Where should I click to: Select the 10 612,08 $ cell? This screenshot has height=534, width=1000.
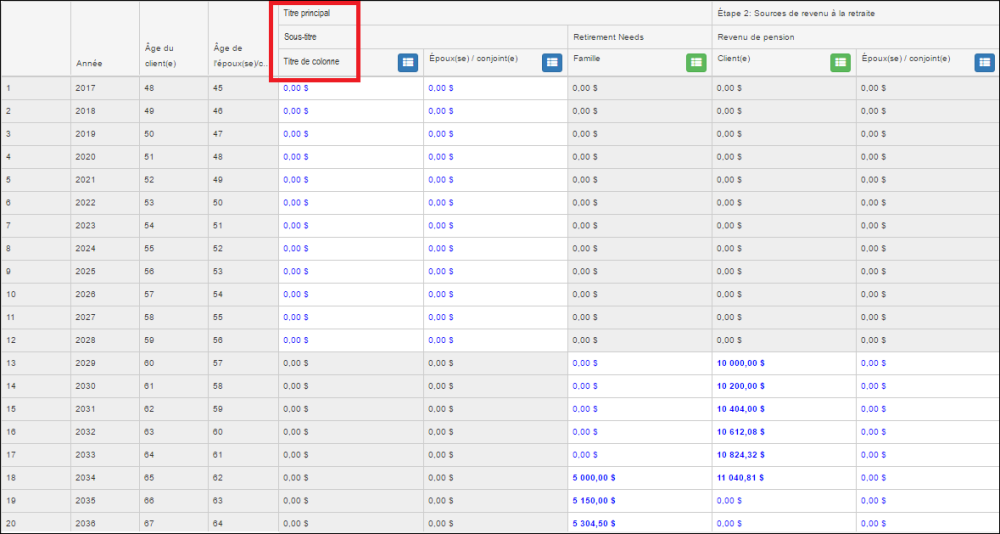coord(784,432)
